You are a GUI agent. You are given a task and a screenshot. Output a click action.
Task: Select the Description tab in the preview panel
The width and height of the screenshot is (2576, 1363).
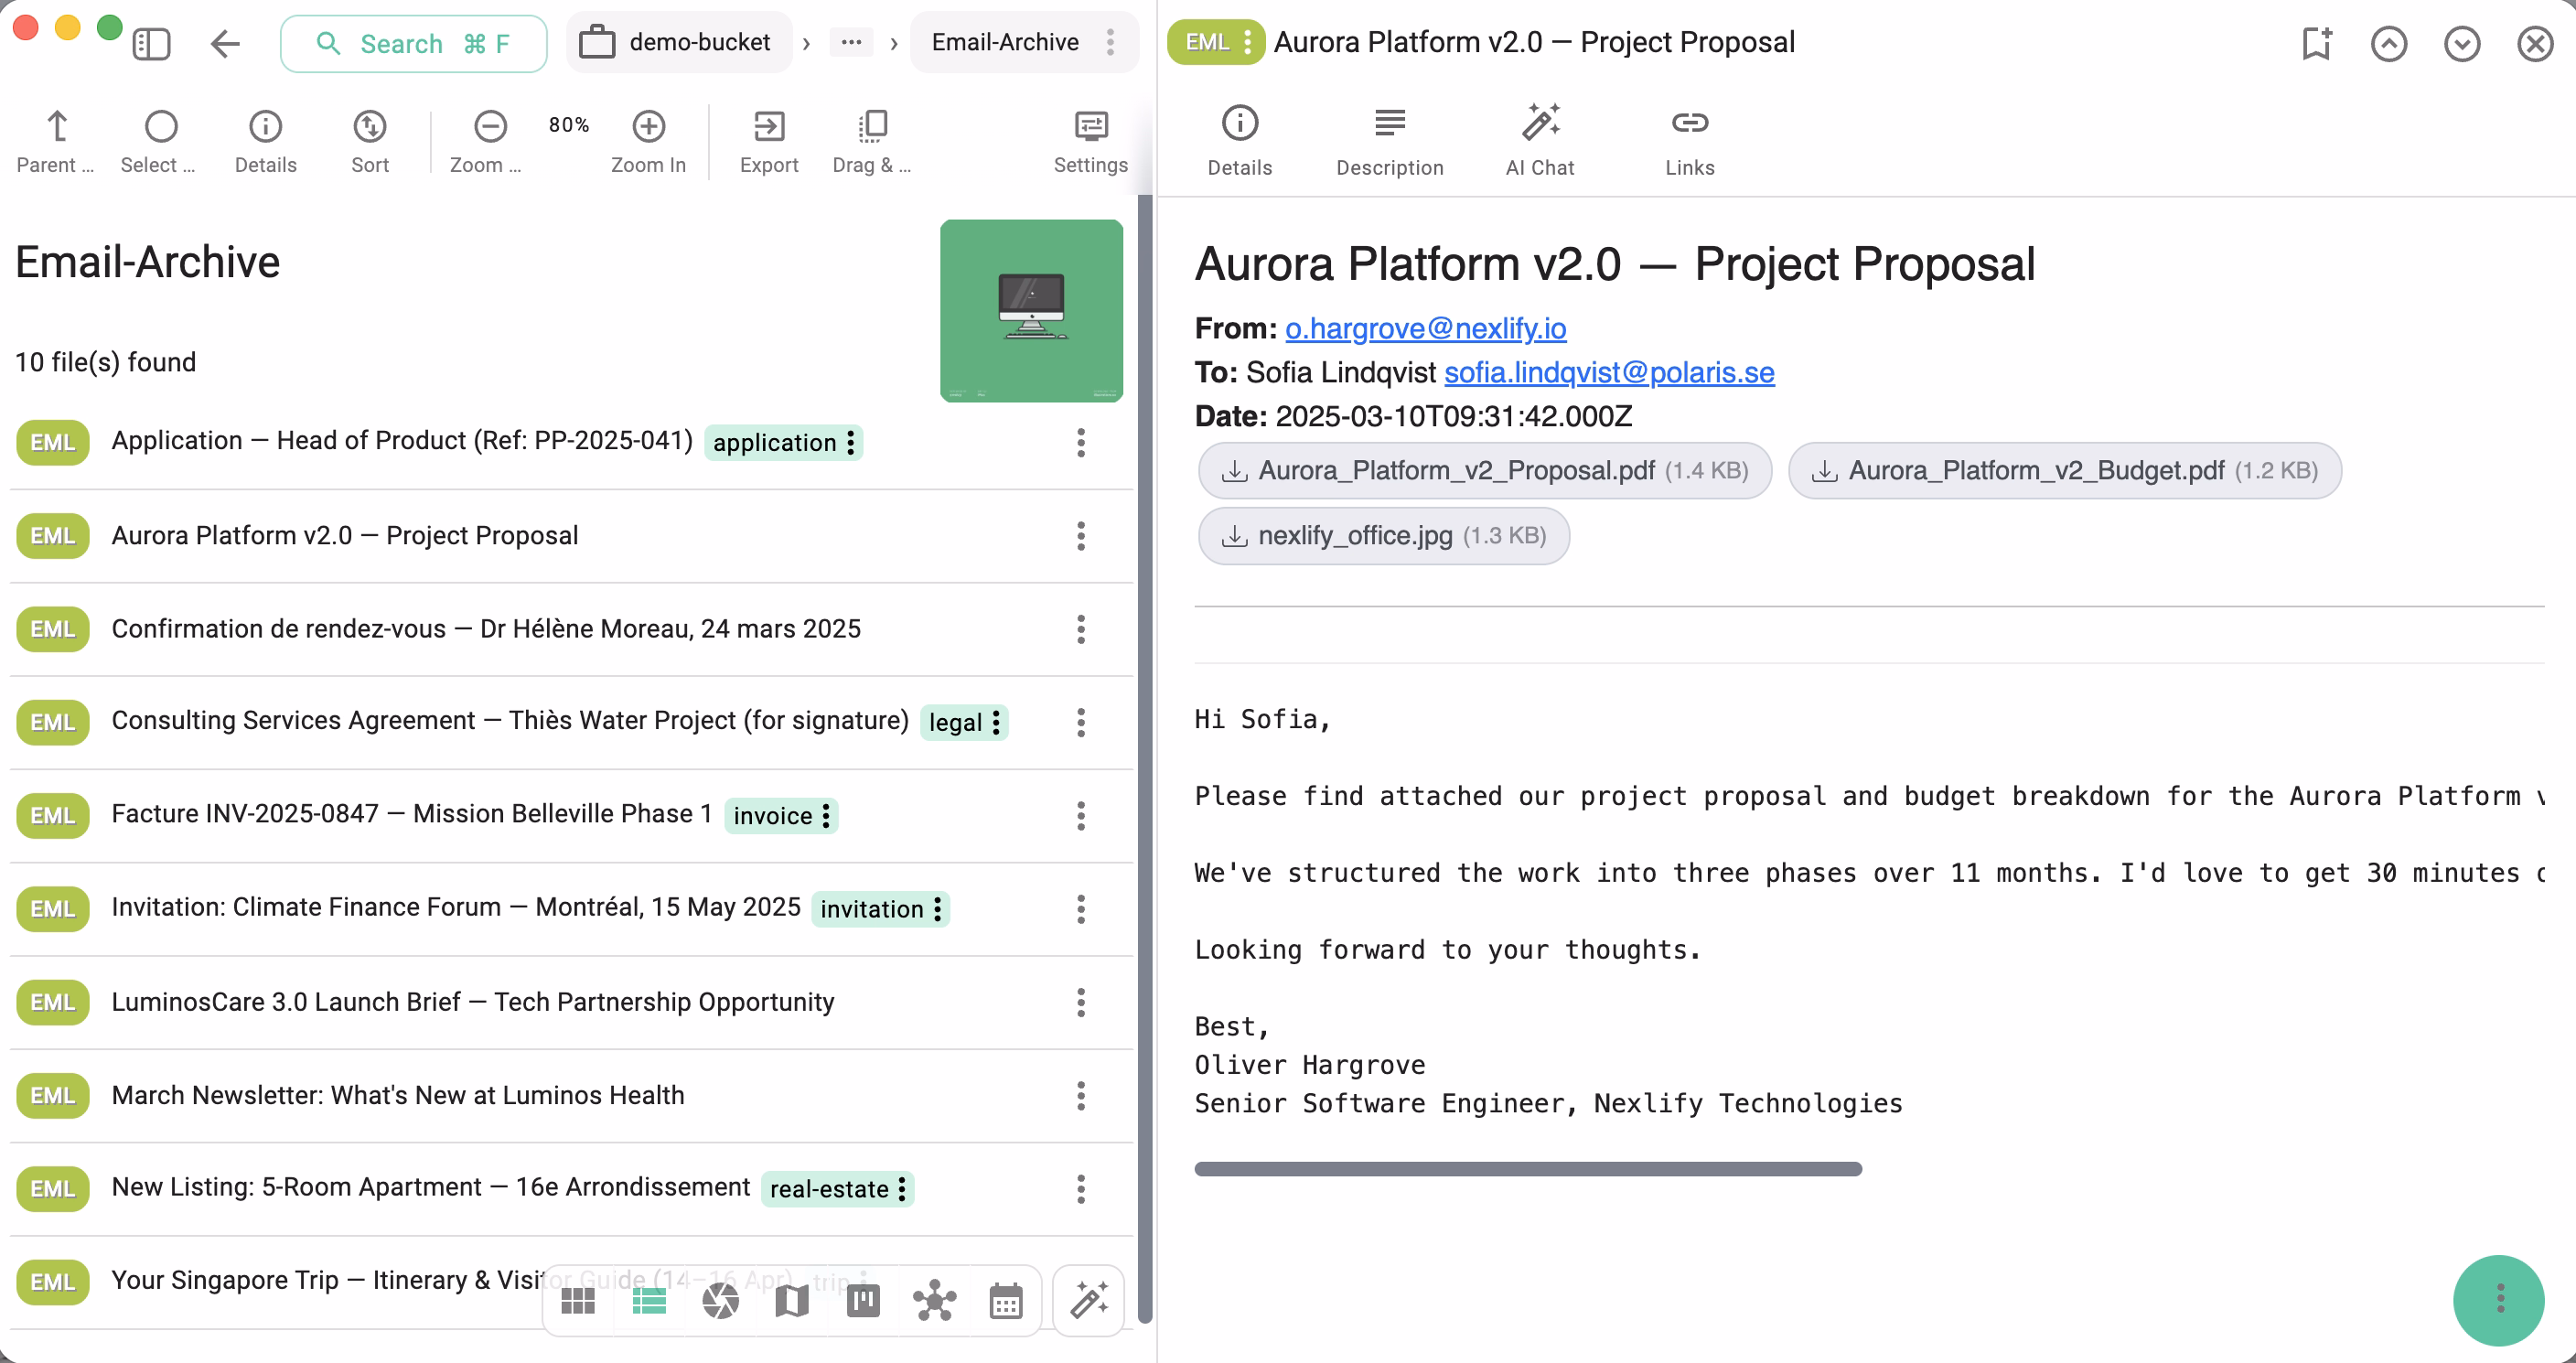click(x=1389, y=139)
